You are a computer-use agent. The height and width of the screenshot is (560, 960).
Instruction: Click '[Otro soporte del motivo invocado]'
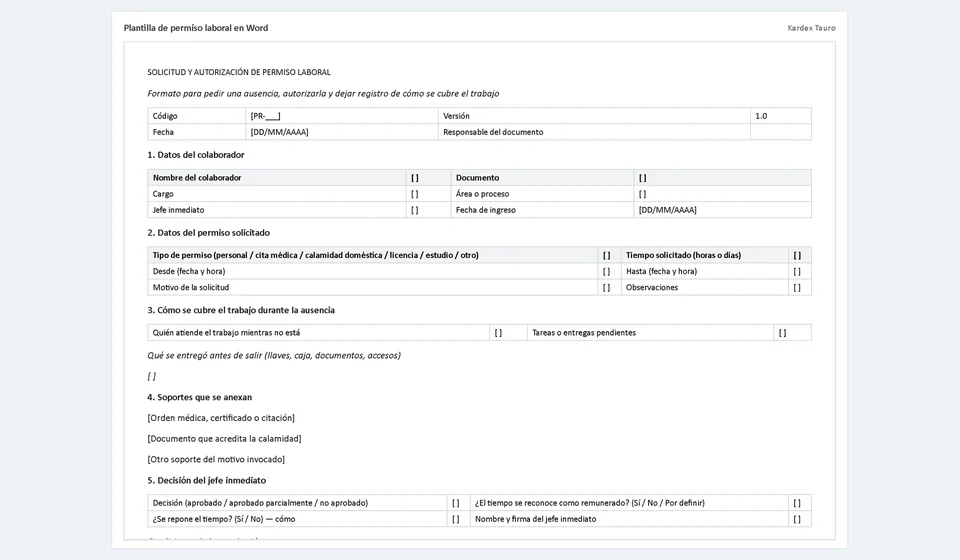point(216,460)
